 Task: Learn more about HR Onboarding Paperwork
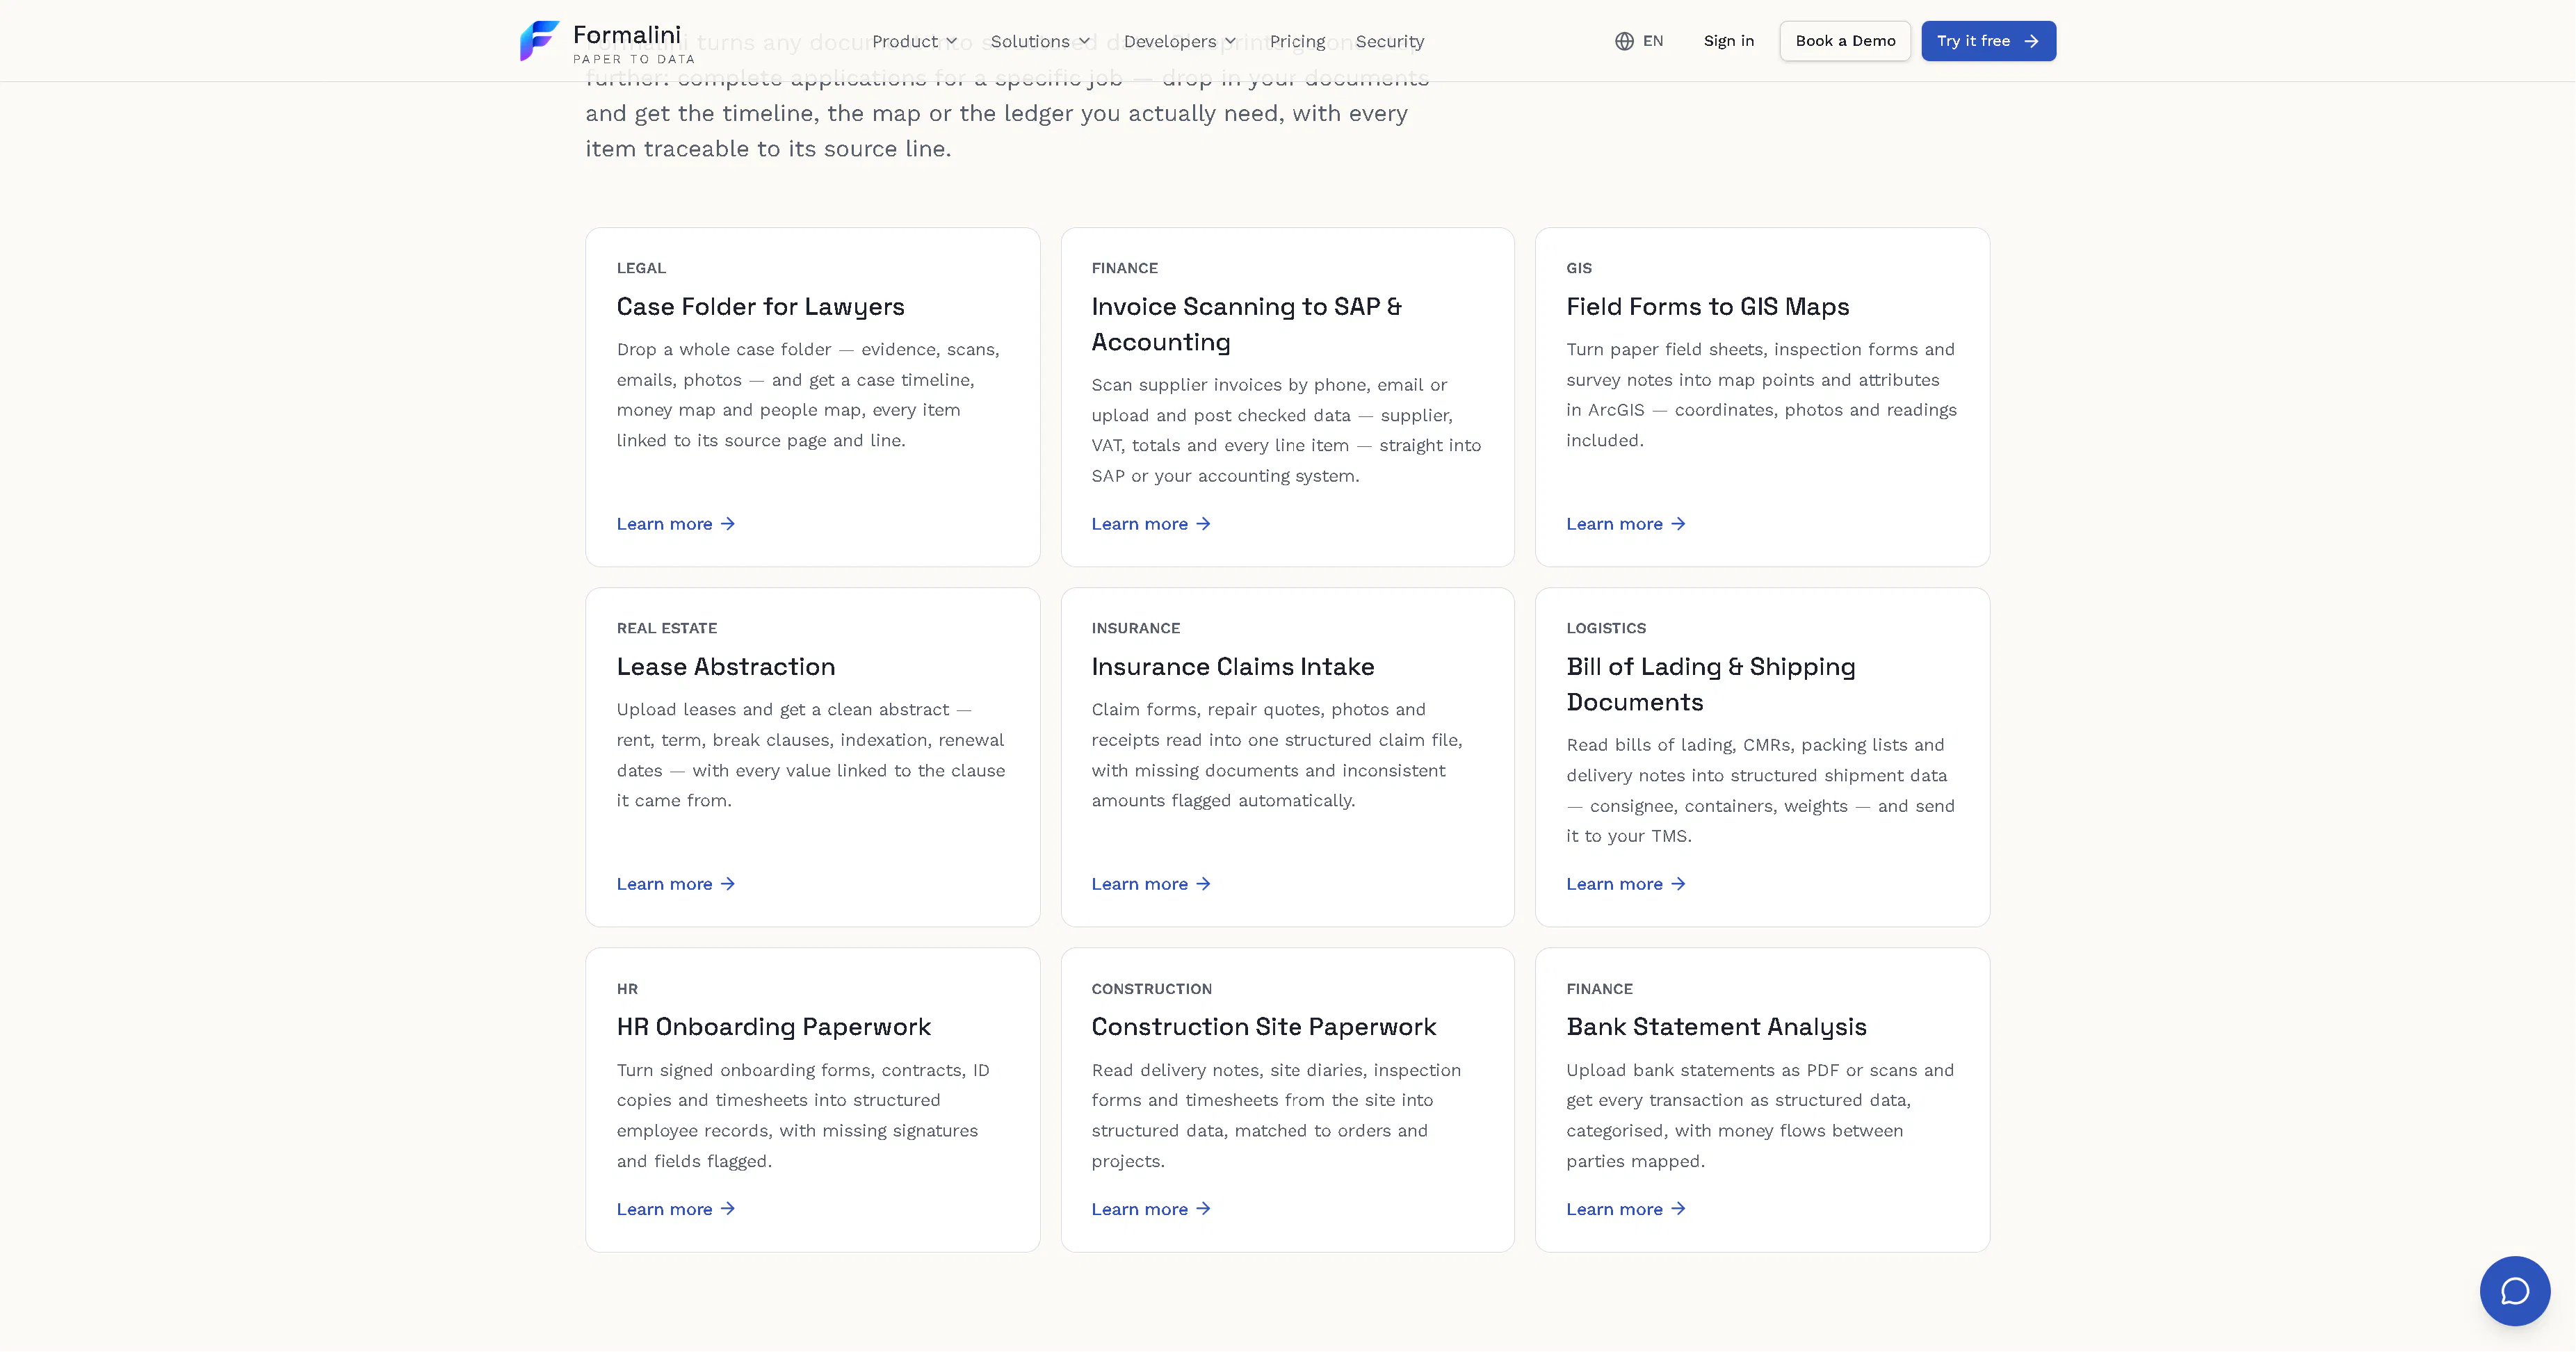pyautogui.click(x=675, y=1209)
